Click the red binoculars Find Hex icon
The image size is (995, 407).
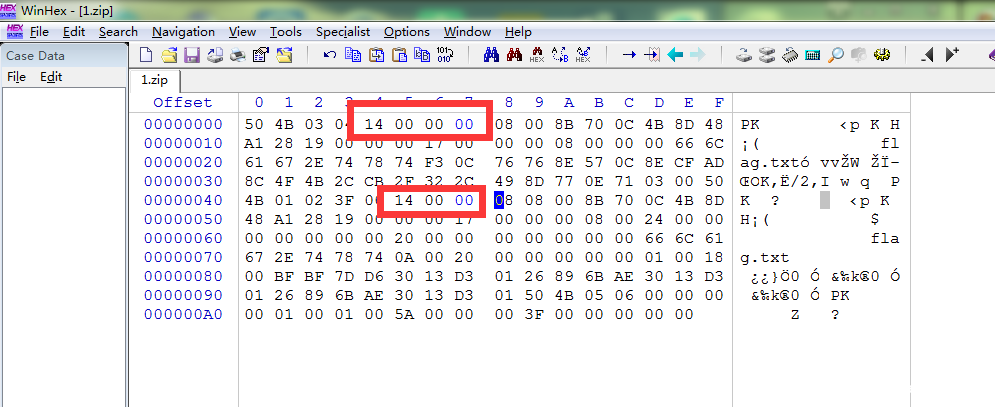tap(514, 55)
